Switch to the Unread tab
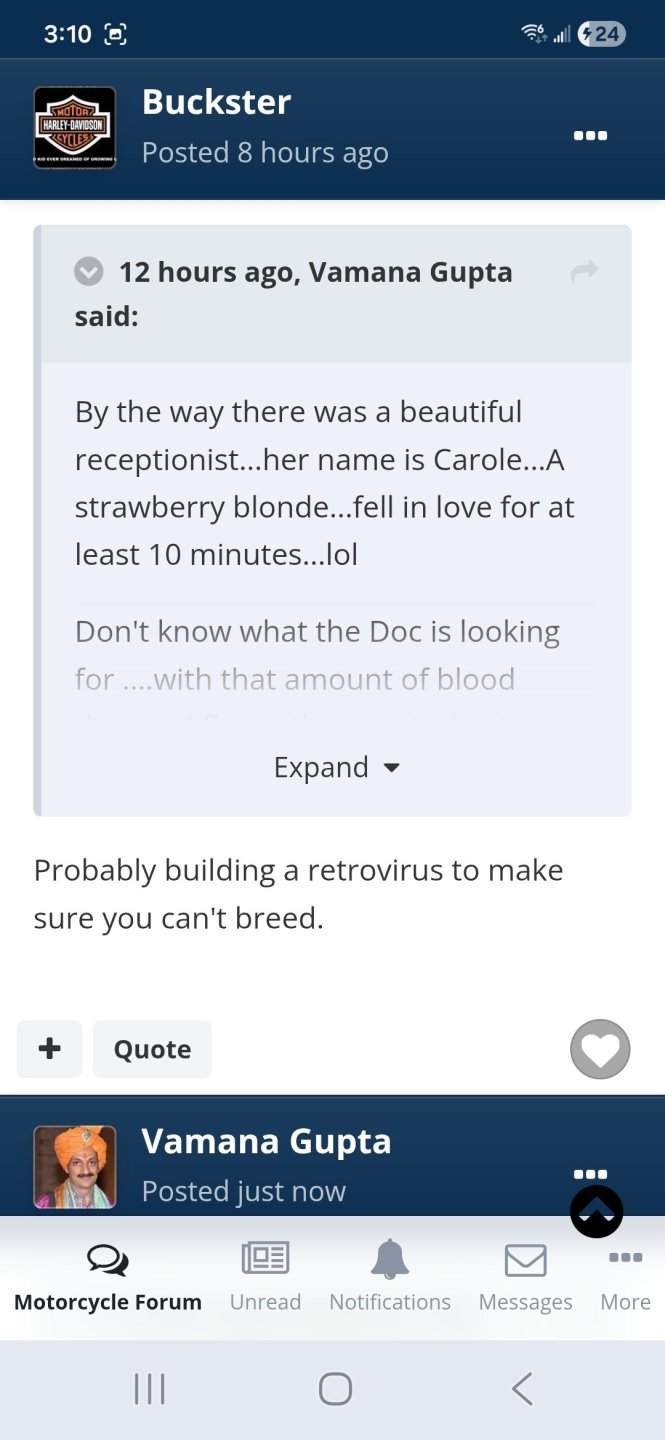Viewport: 665px width, 1440px height. (x=265, y=1275)
